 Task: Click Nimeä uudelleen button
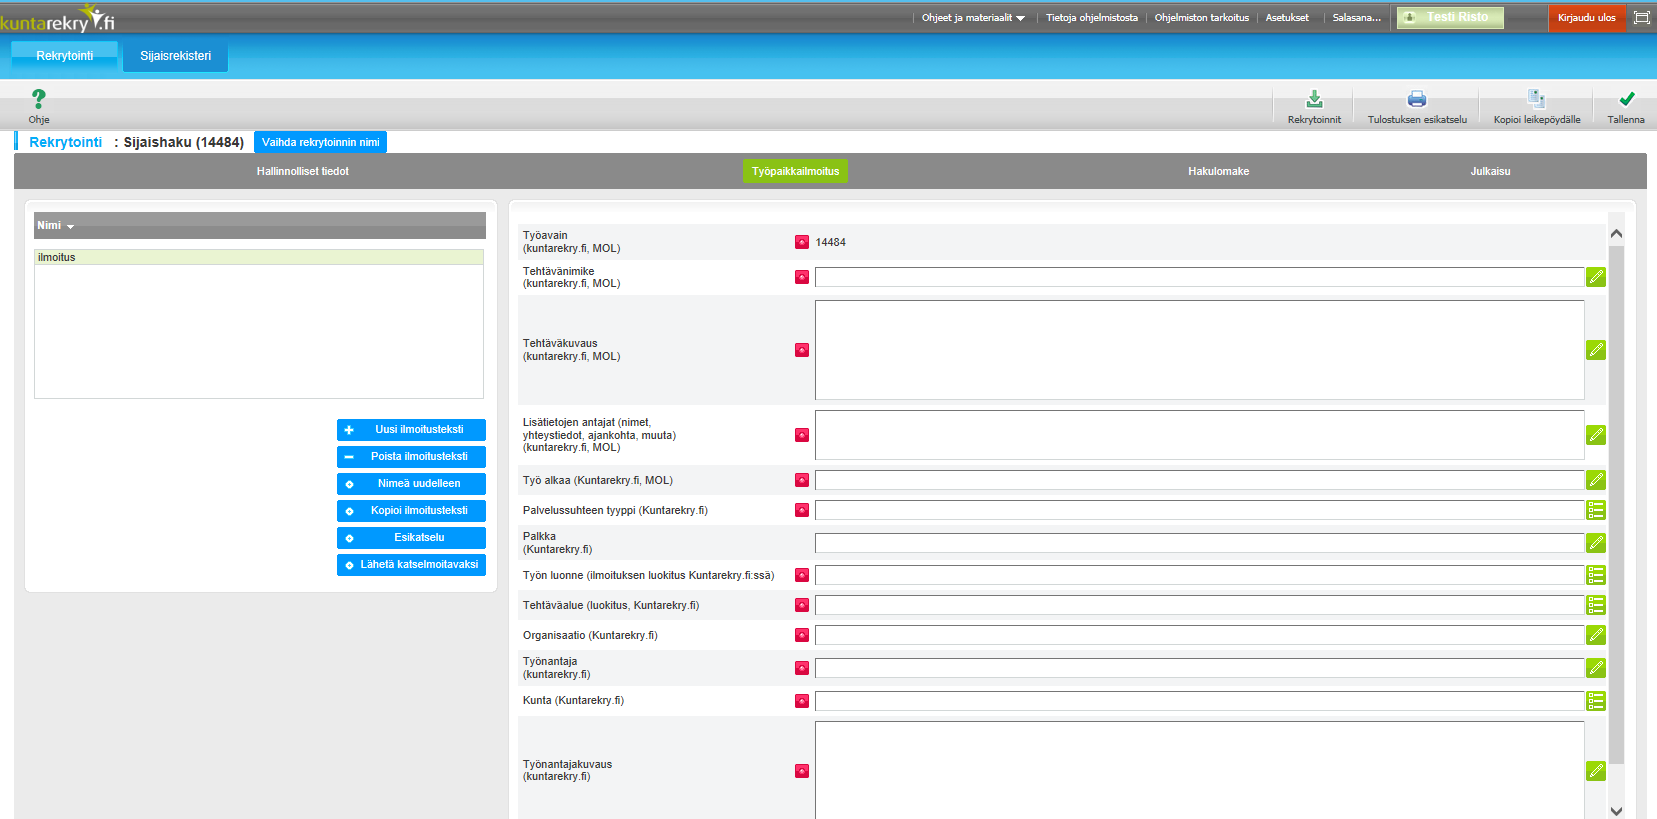[411, 484]
